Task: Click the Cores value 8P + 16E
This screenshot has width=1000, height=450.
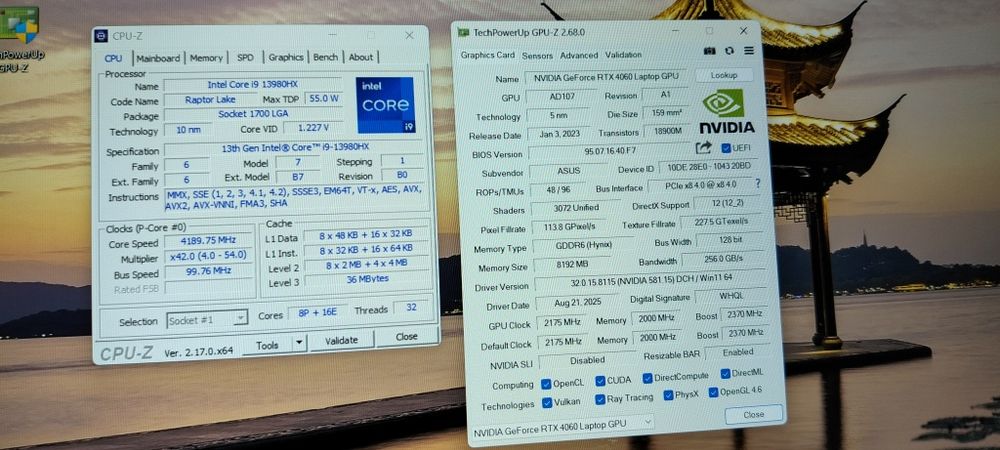Action: 318,312
